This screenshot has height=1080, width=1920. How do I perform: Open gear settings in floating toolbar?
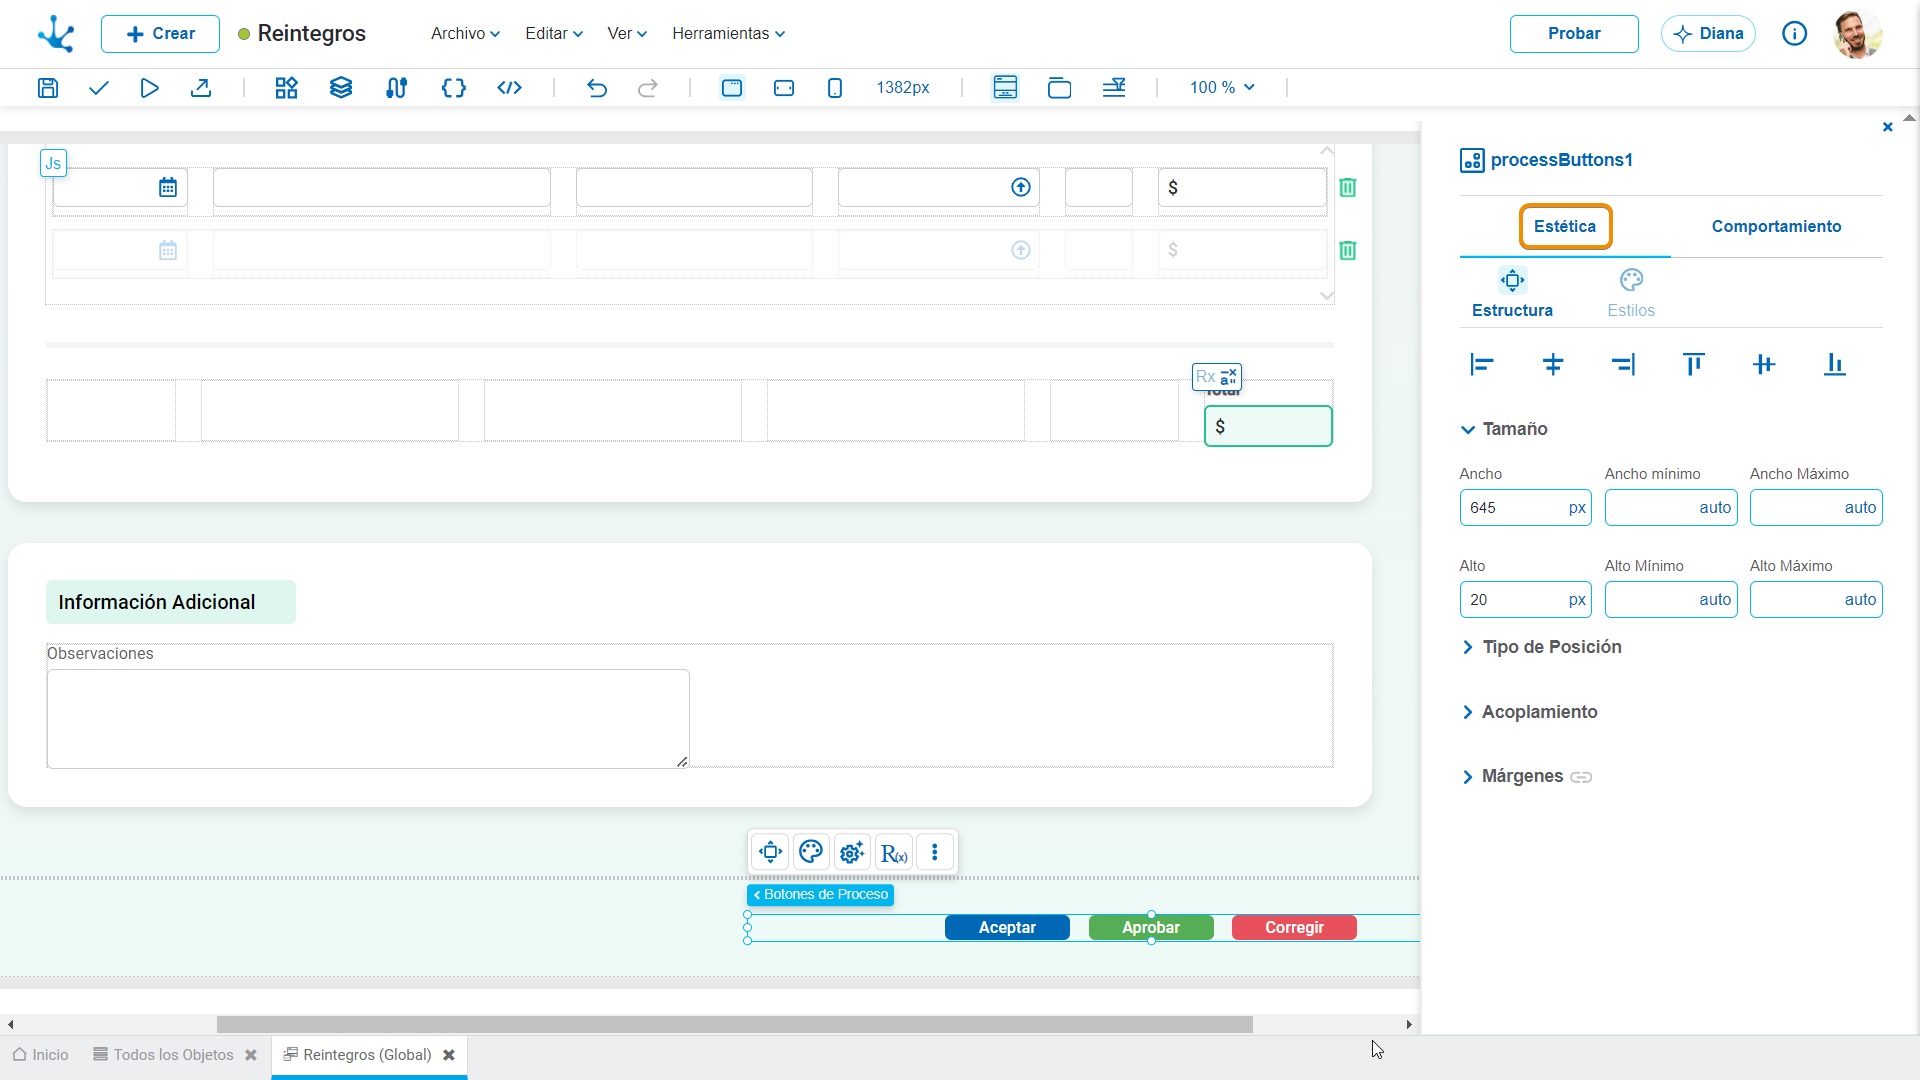coord(852,853)
